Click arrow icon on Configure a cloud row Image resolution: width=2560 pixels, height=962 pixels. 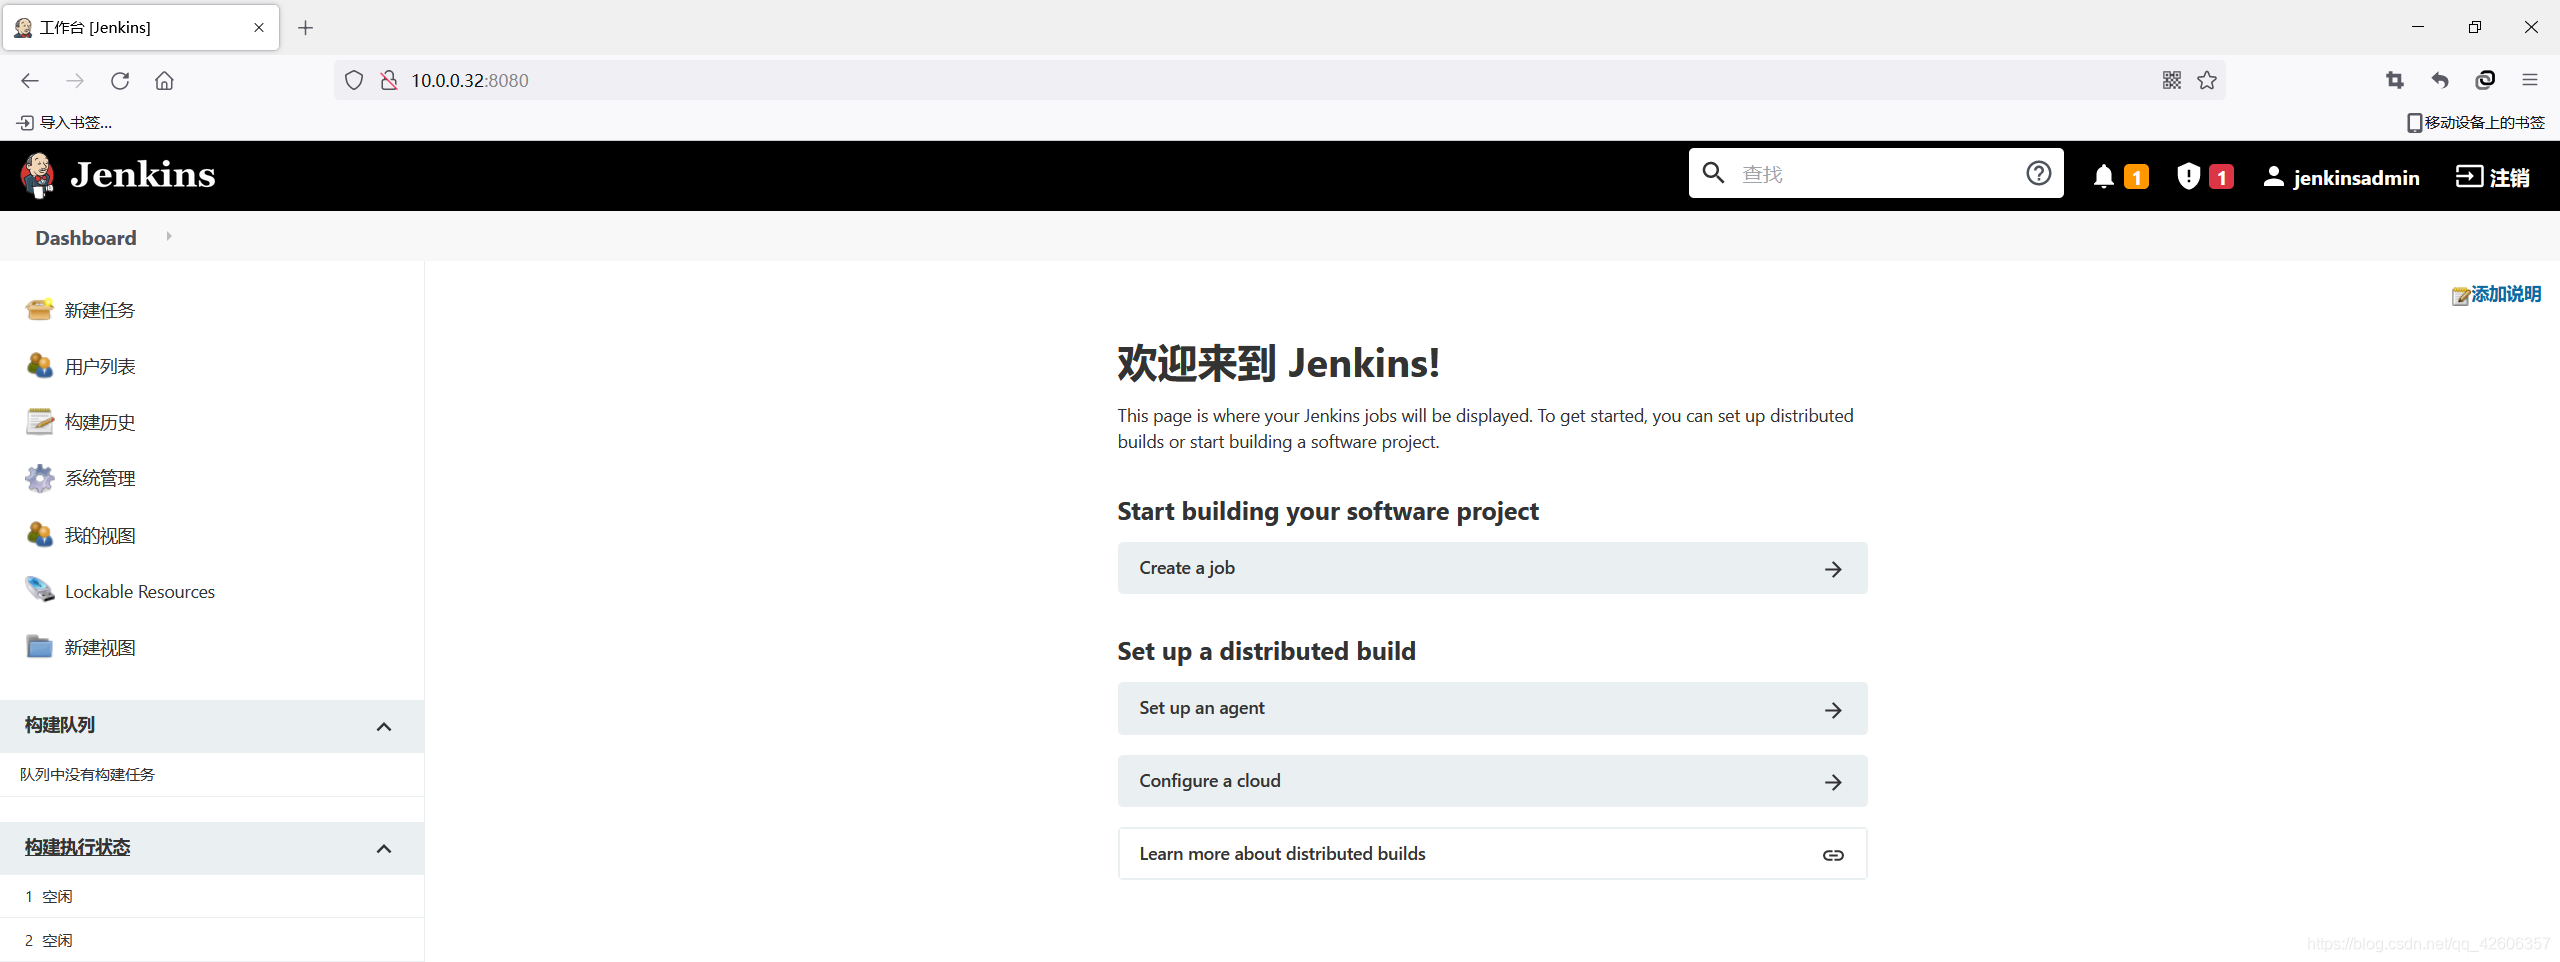1833,782
